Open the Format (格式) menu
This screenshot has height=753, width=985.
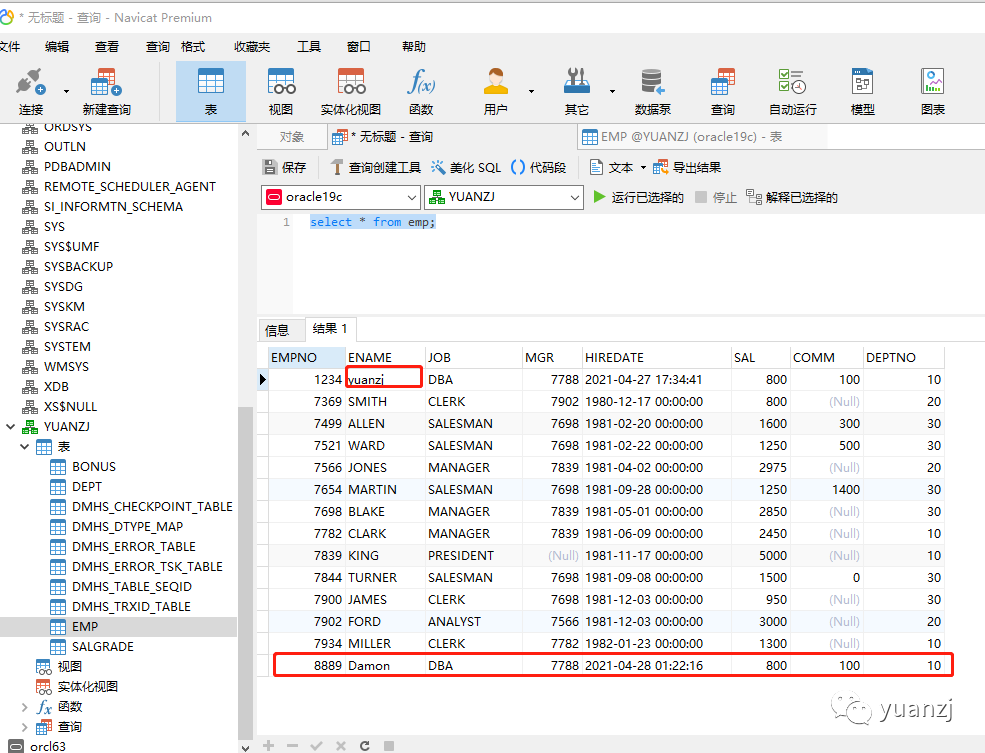tap(193, 46)
